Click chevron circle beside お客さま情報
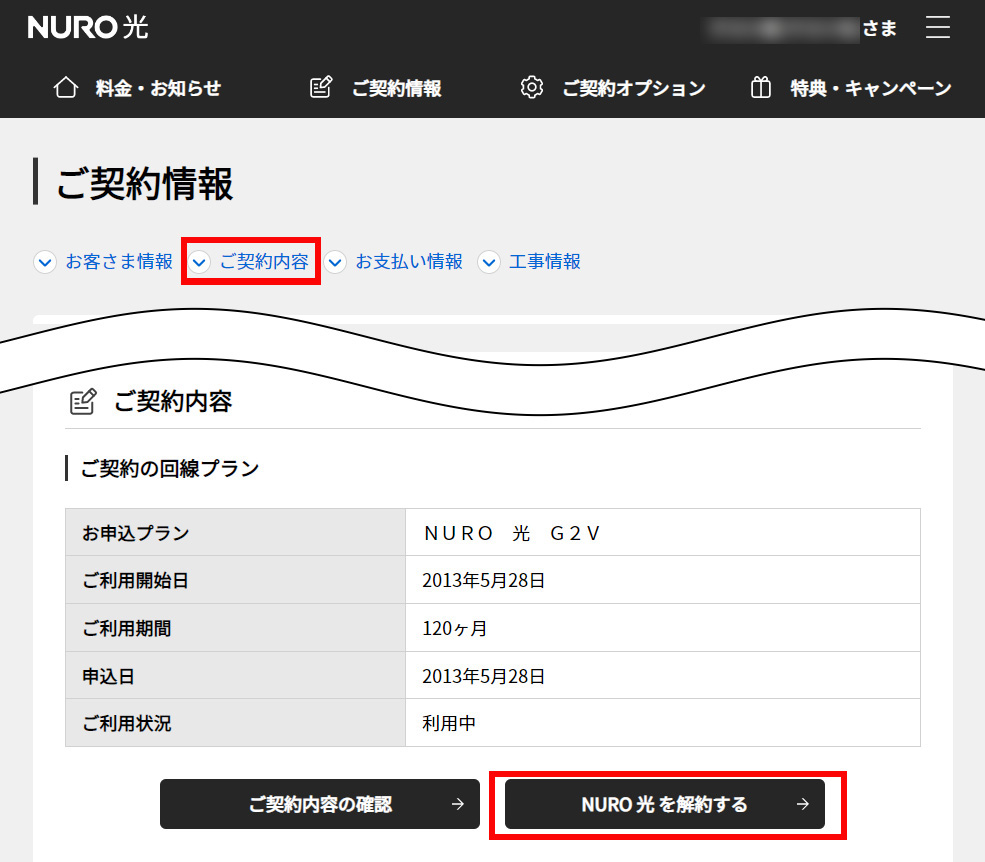This screenshot has width=985, height=862. (45, 261)
